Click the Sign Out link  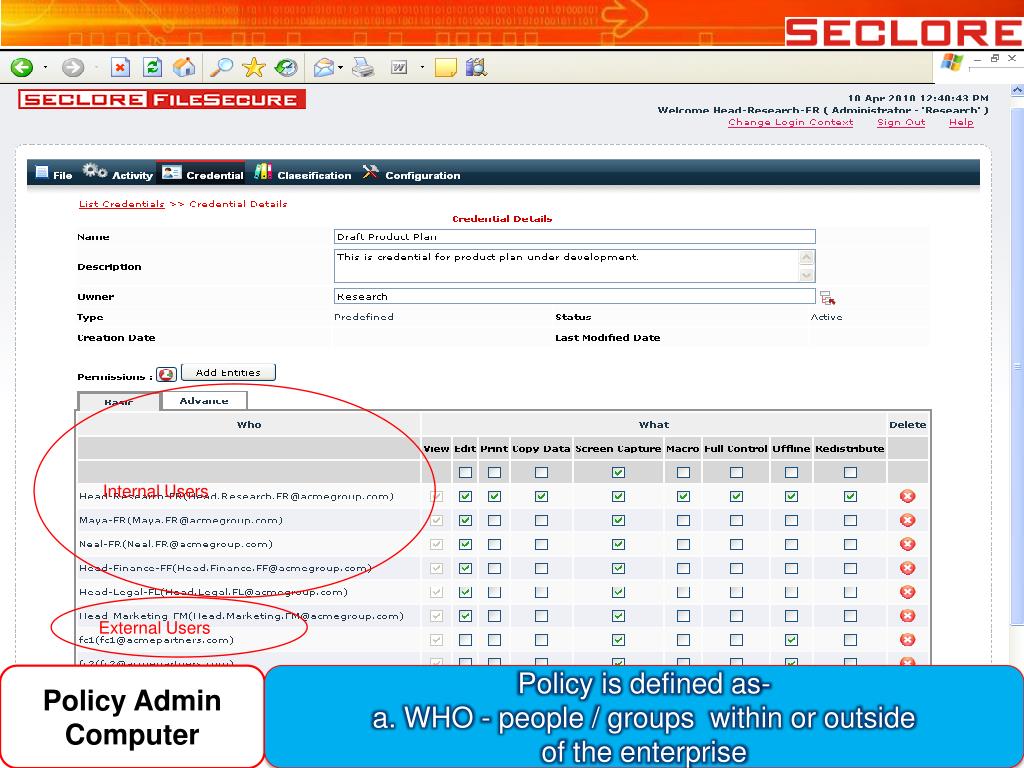point(901,122)
